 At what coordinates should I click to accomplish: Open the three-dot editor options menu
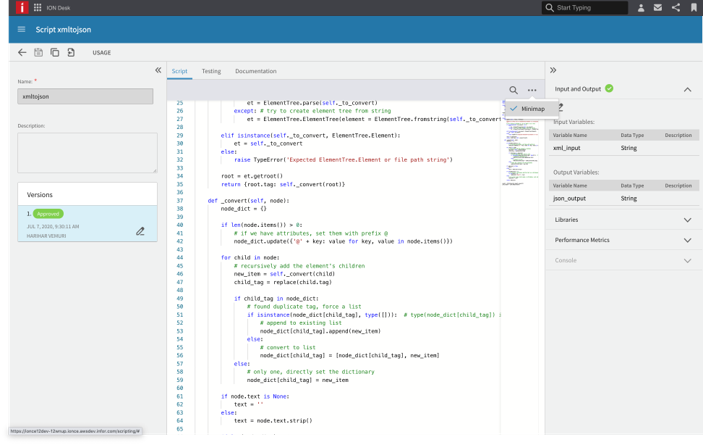(x=532, y=90)
